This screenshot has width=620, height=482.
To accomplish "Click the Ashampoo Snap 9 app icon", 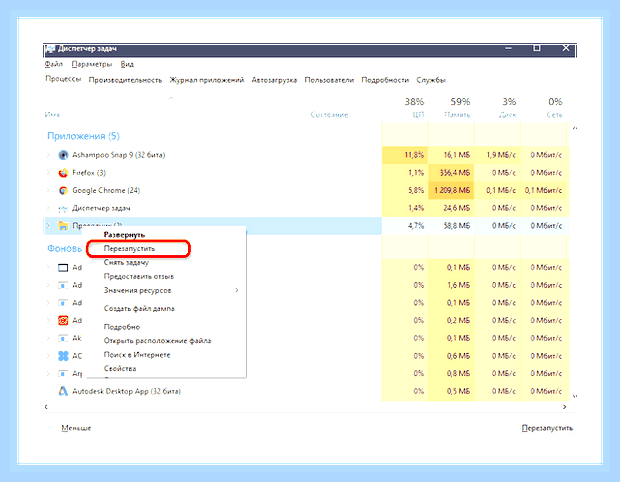I will [x=63, y=155].
